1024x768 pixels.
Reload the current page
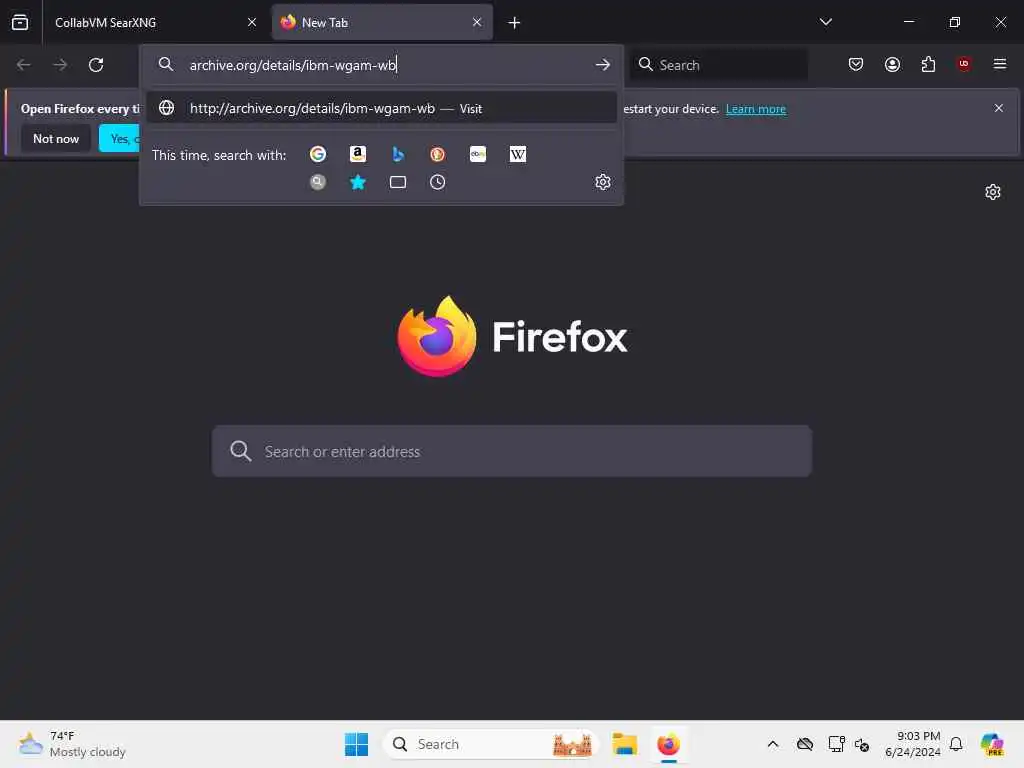(96, 65)
